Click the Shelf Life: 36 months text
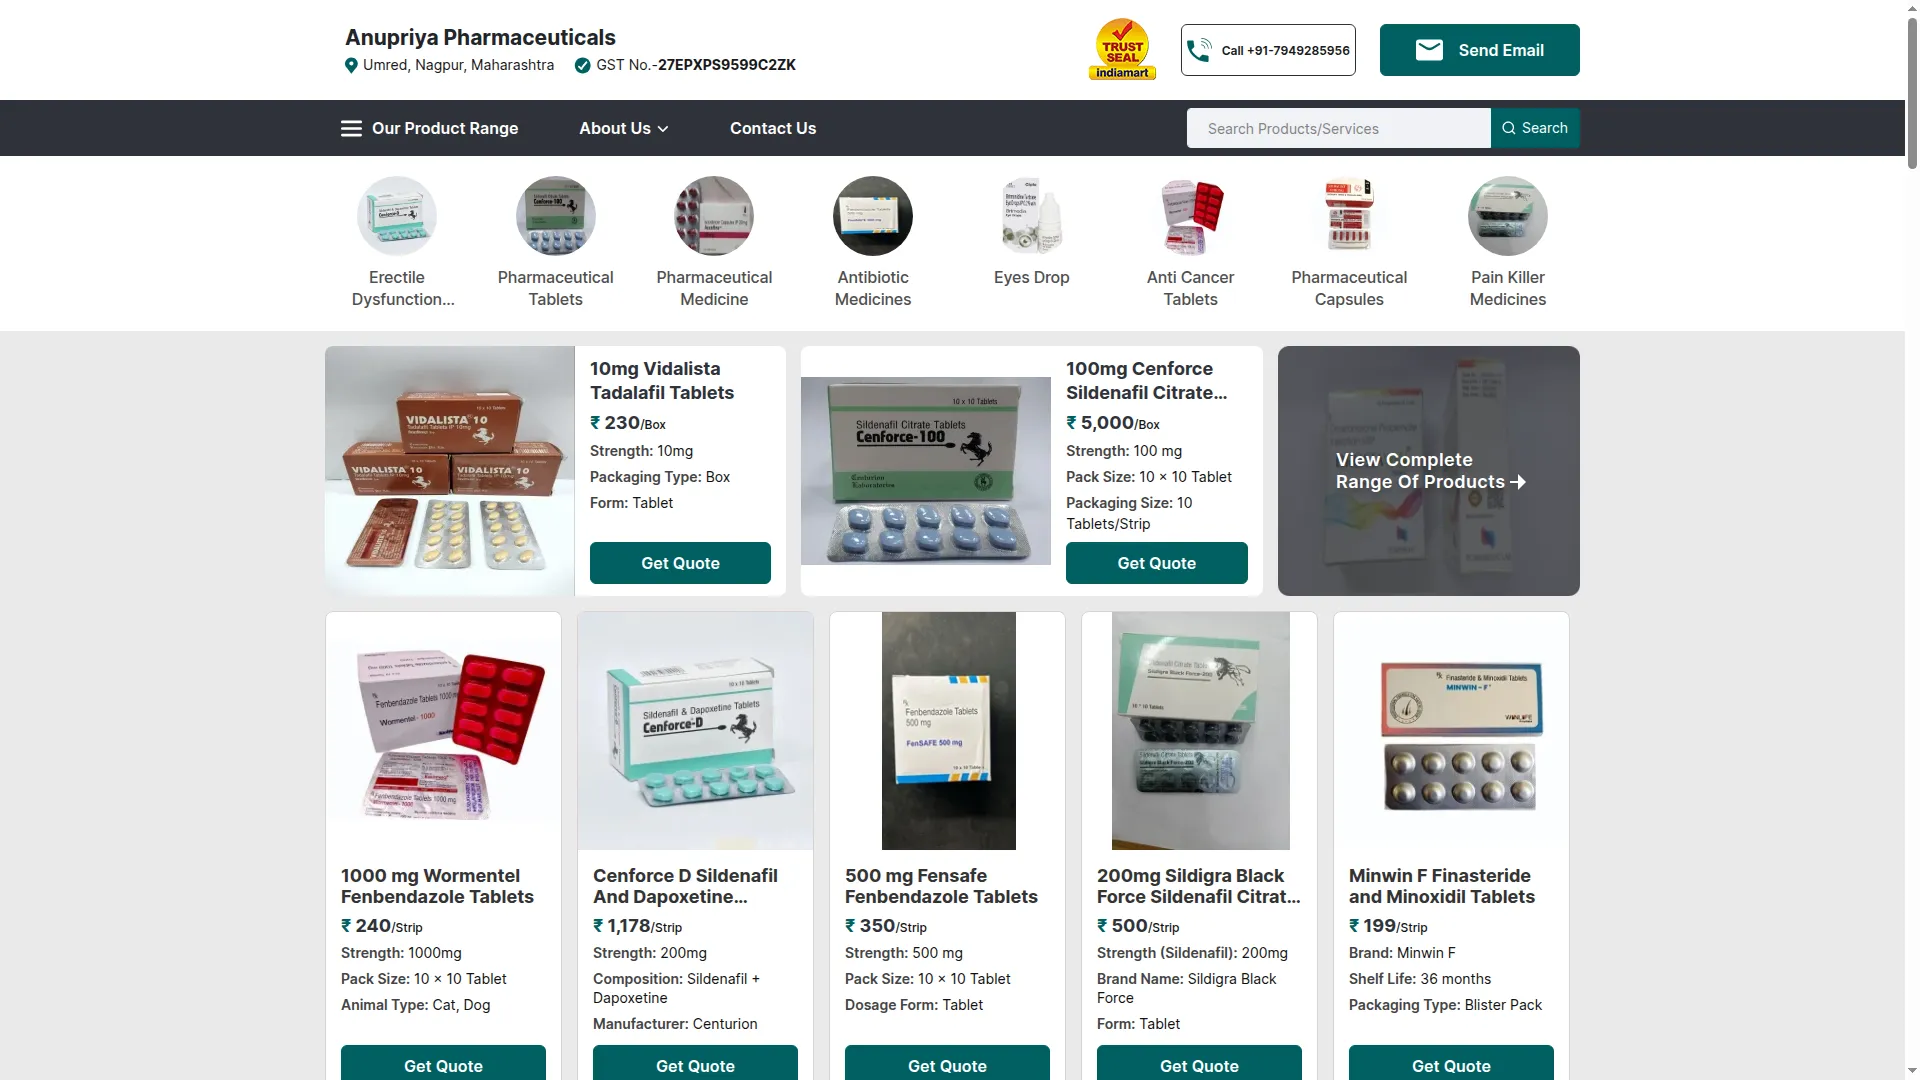This screenshot has height=1080, width=1920. pos(1420,979)
